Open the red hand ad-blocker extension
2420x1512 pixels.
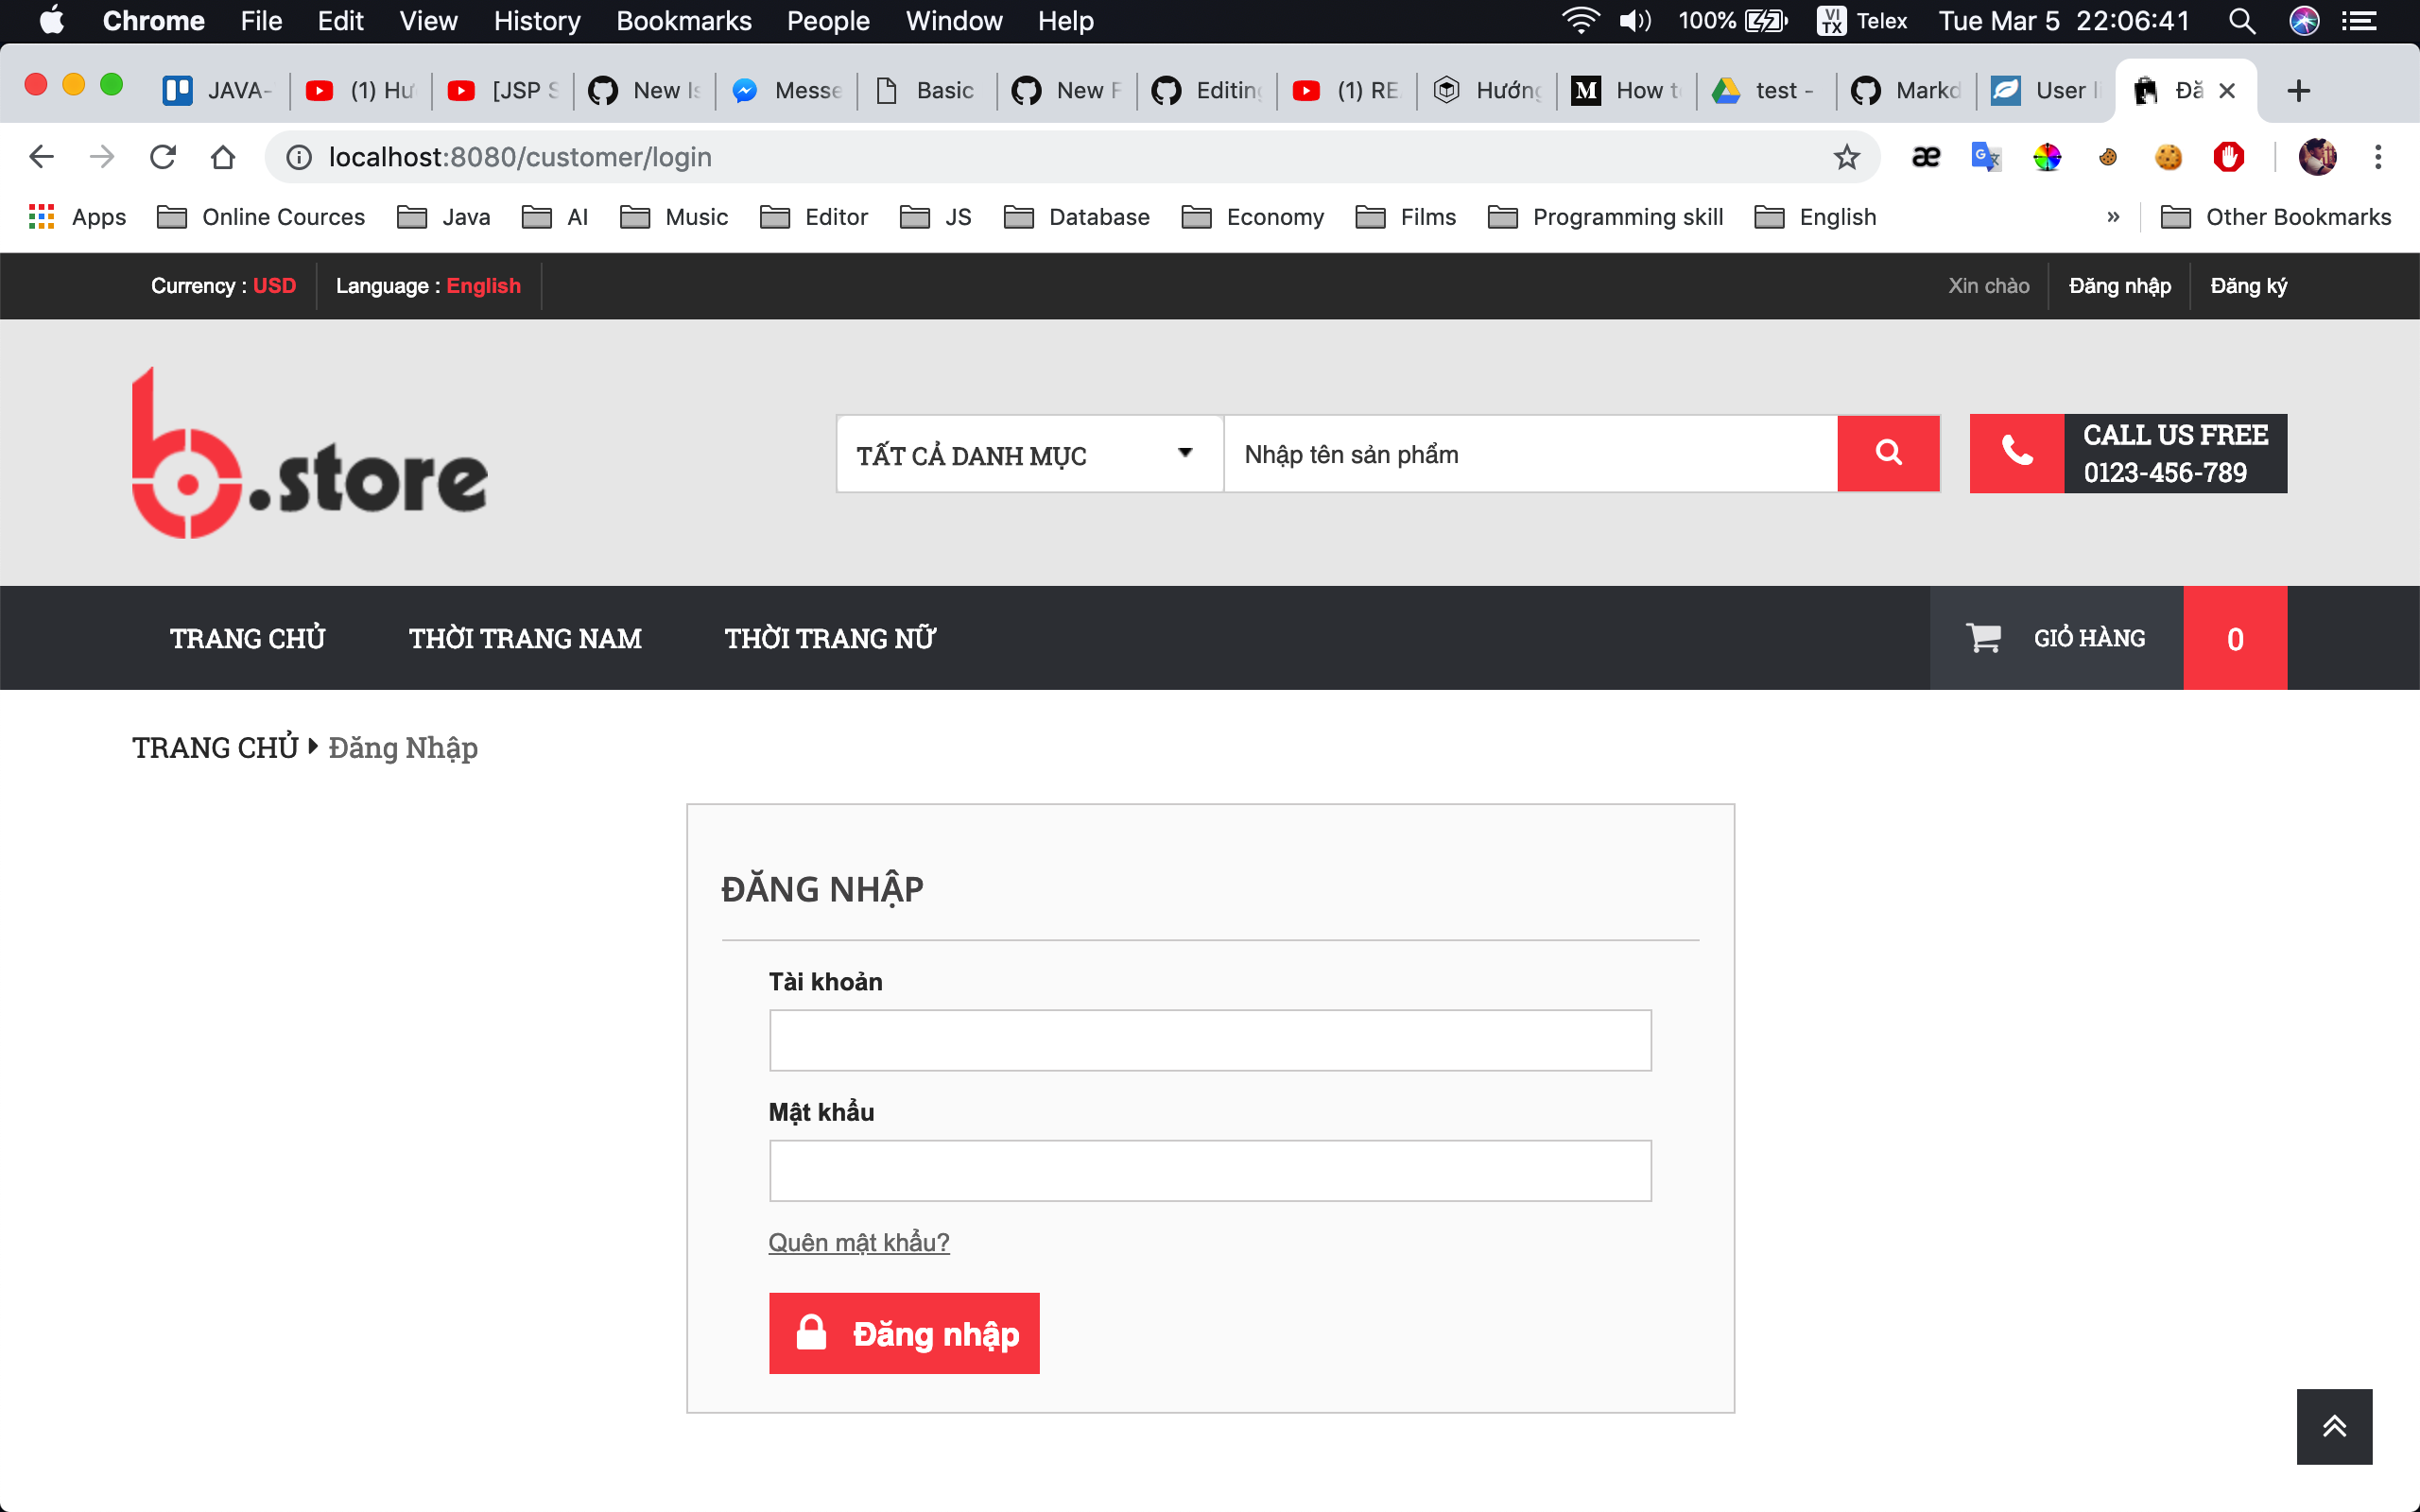pos(2229,156)
